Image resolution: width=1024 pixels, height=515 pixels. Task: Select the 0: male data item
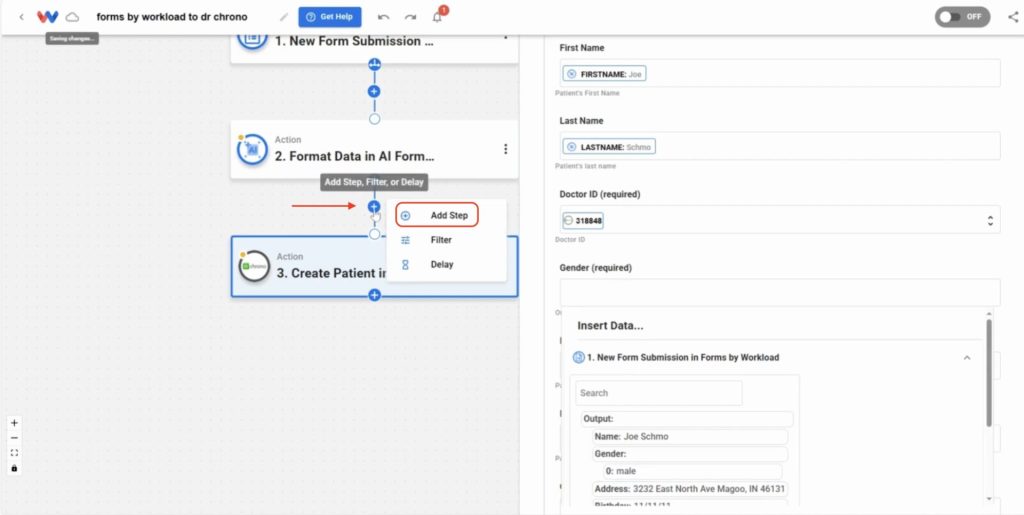click(x=692, y=471)
